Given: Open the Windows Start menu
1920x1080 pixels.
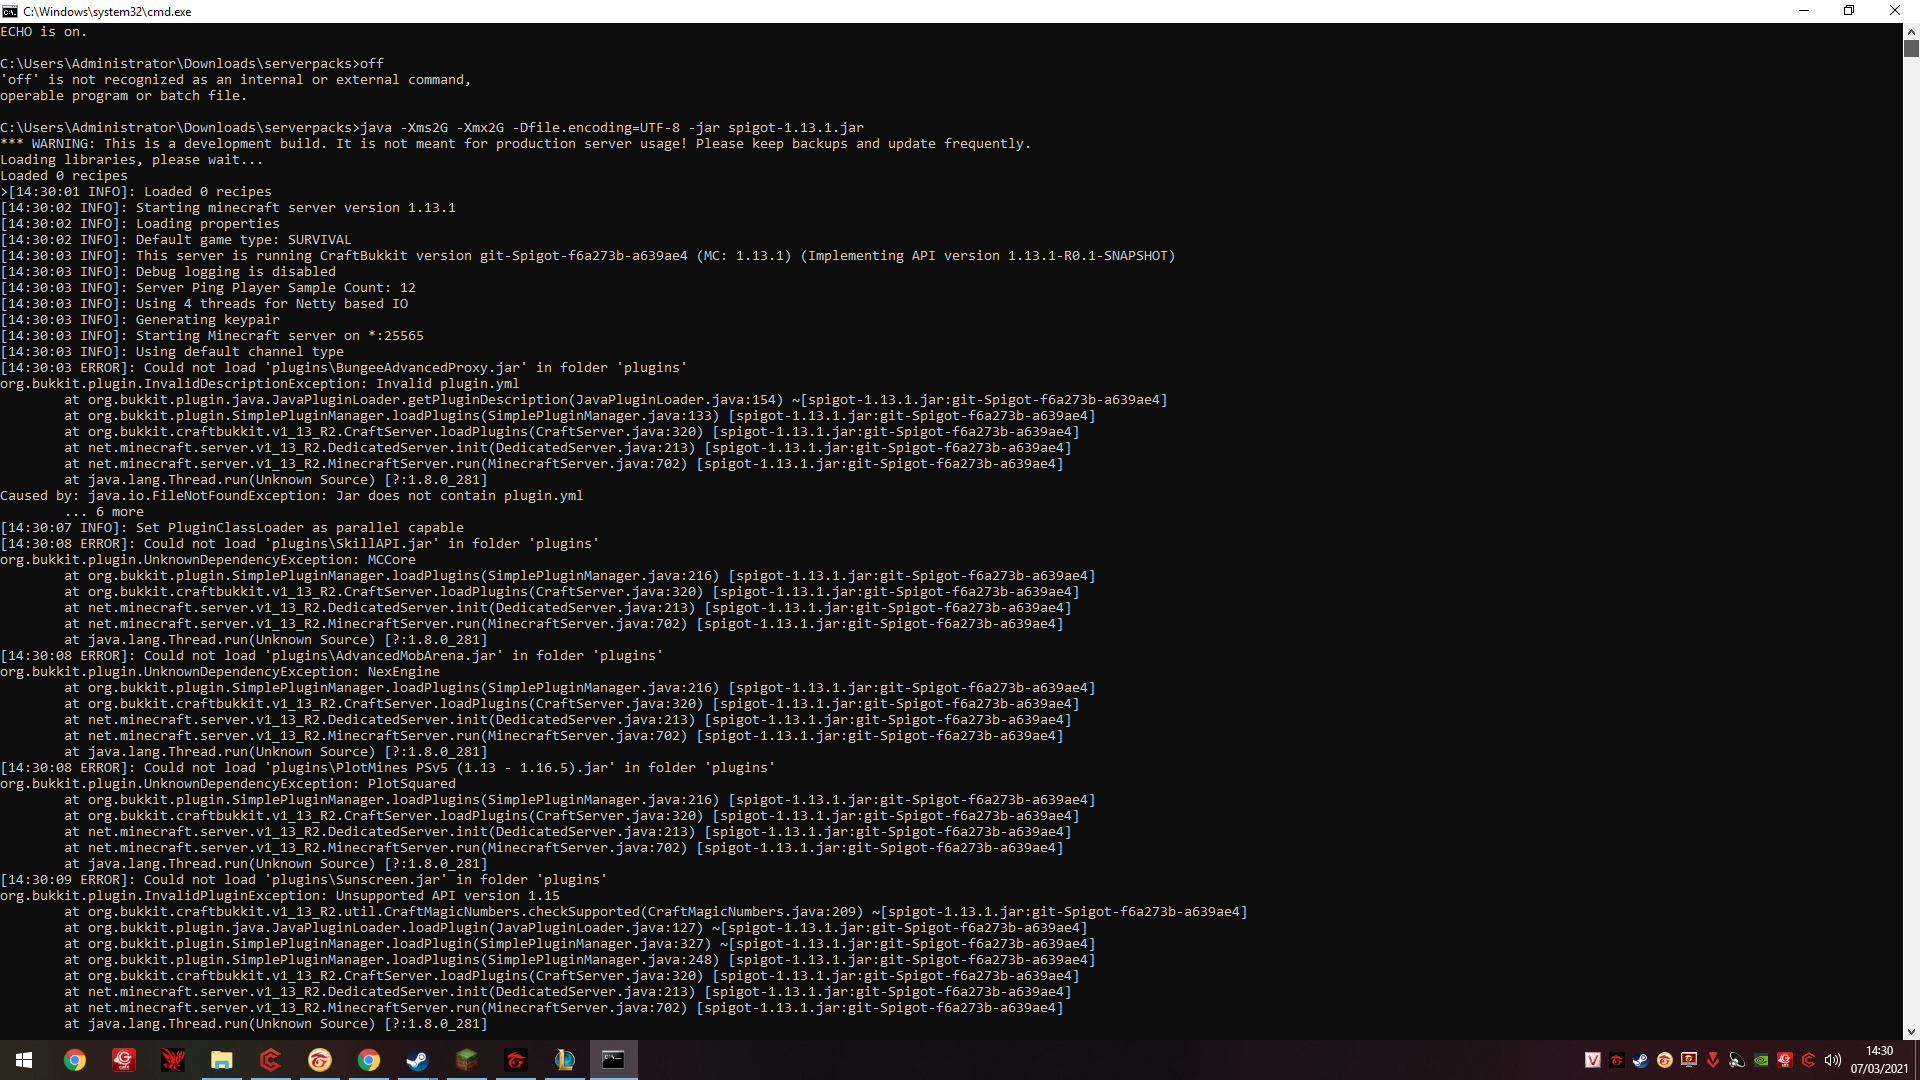Looking at the screenshot, I should (24, 1060).
